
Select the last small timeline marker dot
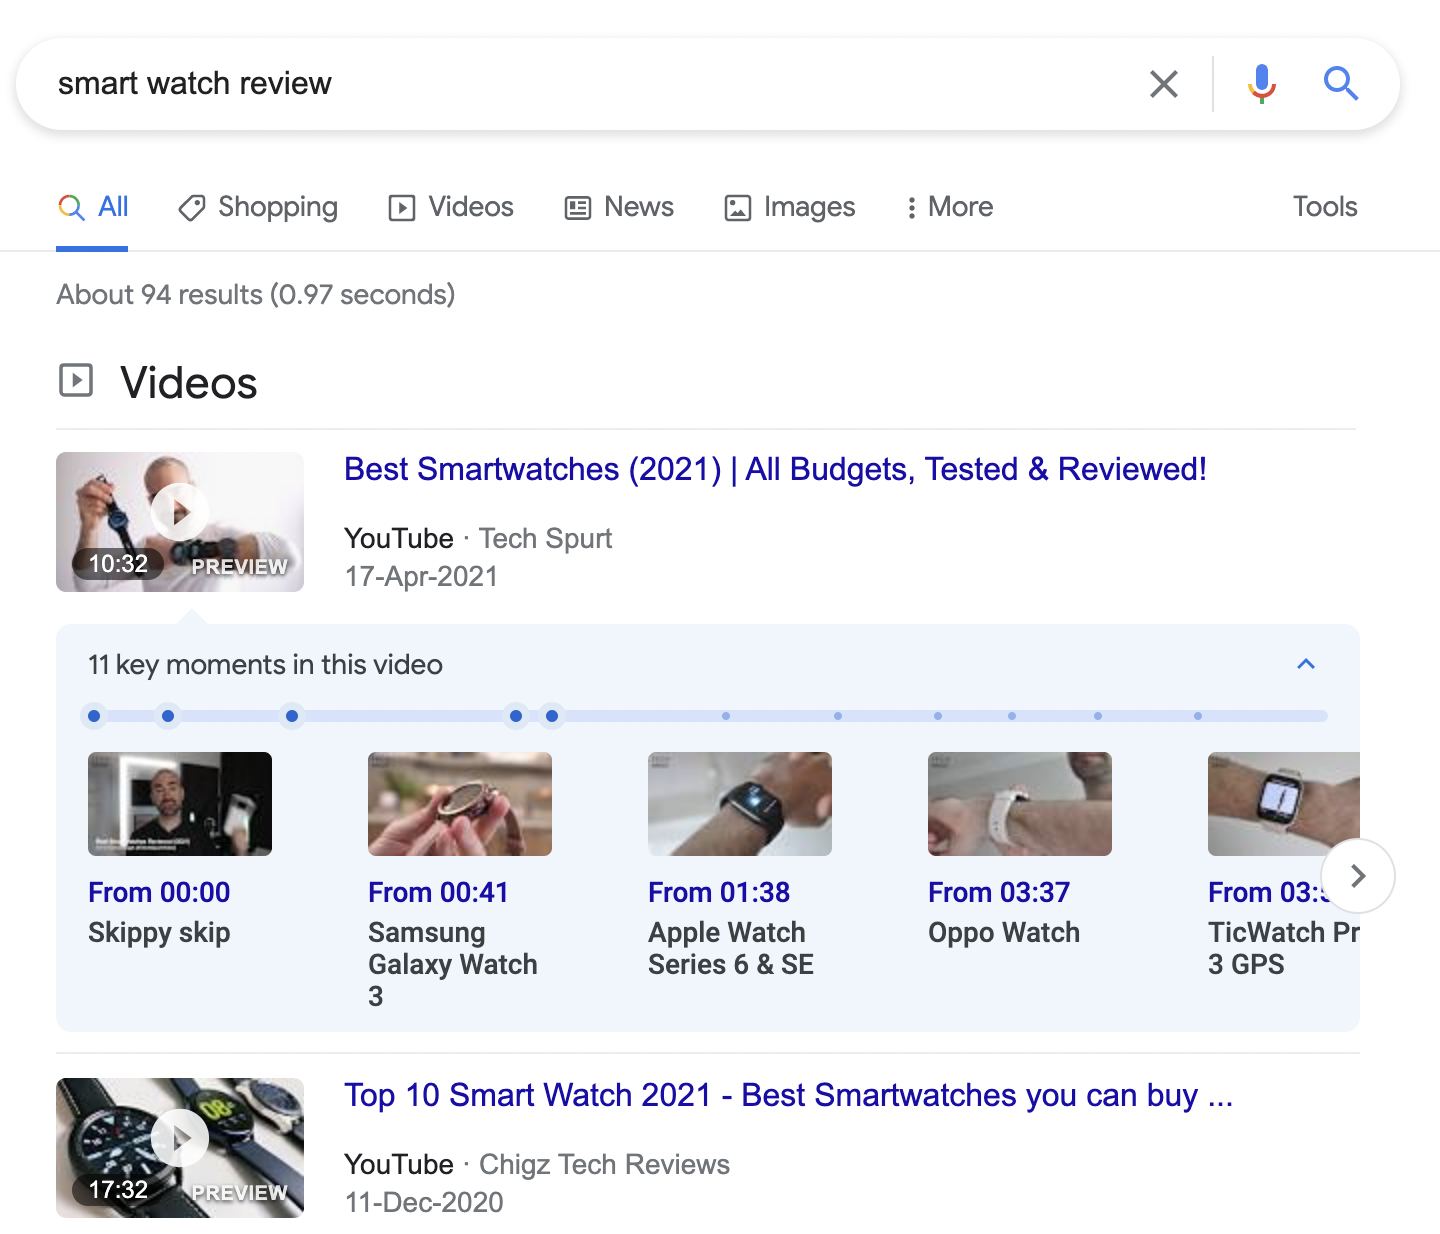click(1198, 716)
